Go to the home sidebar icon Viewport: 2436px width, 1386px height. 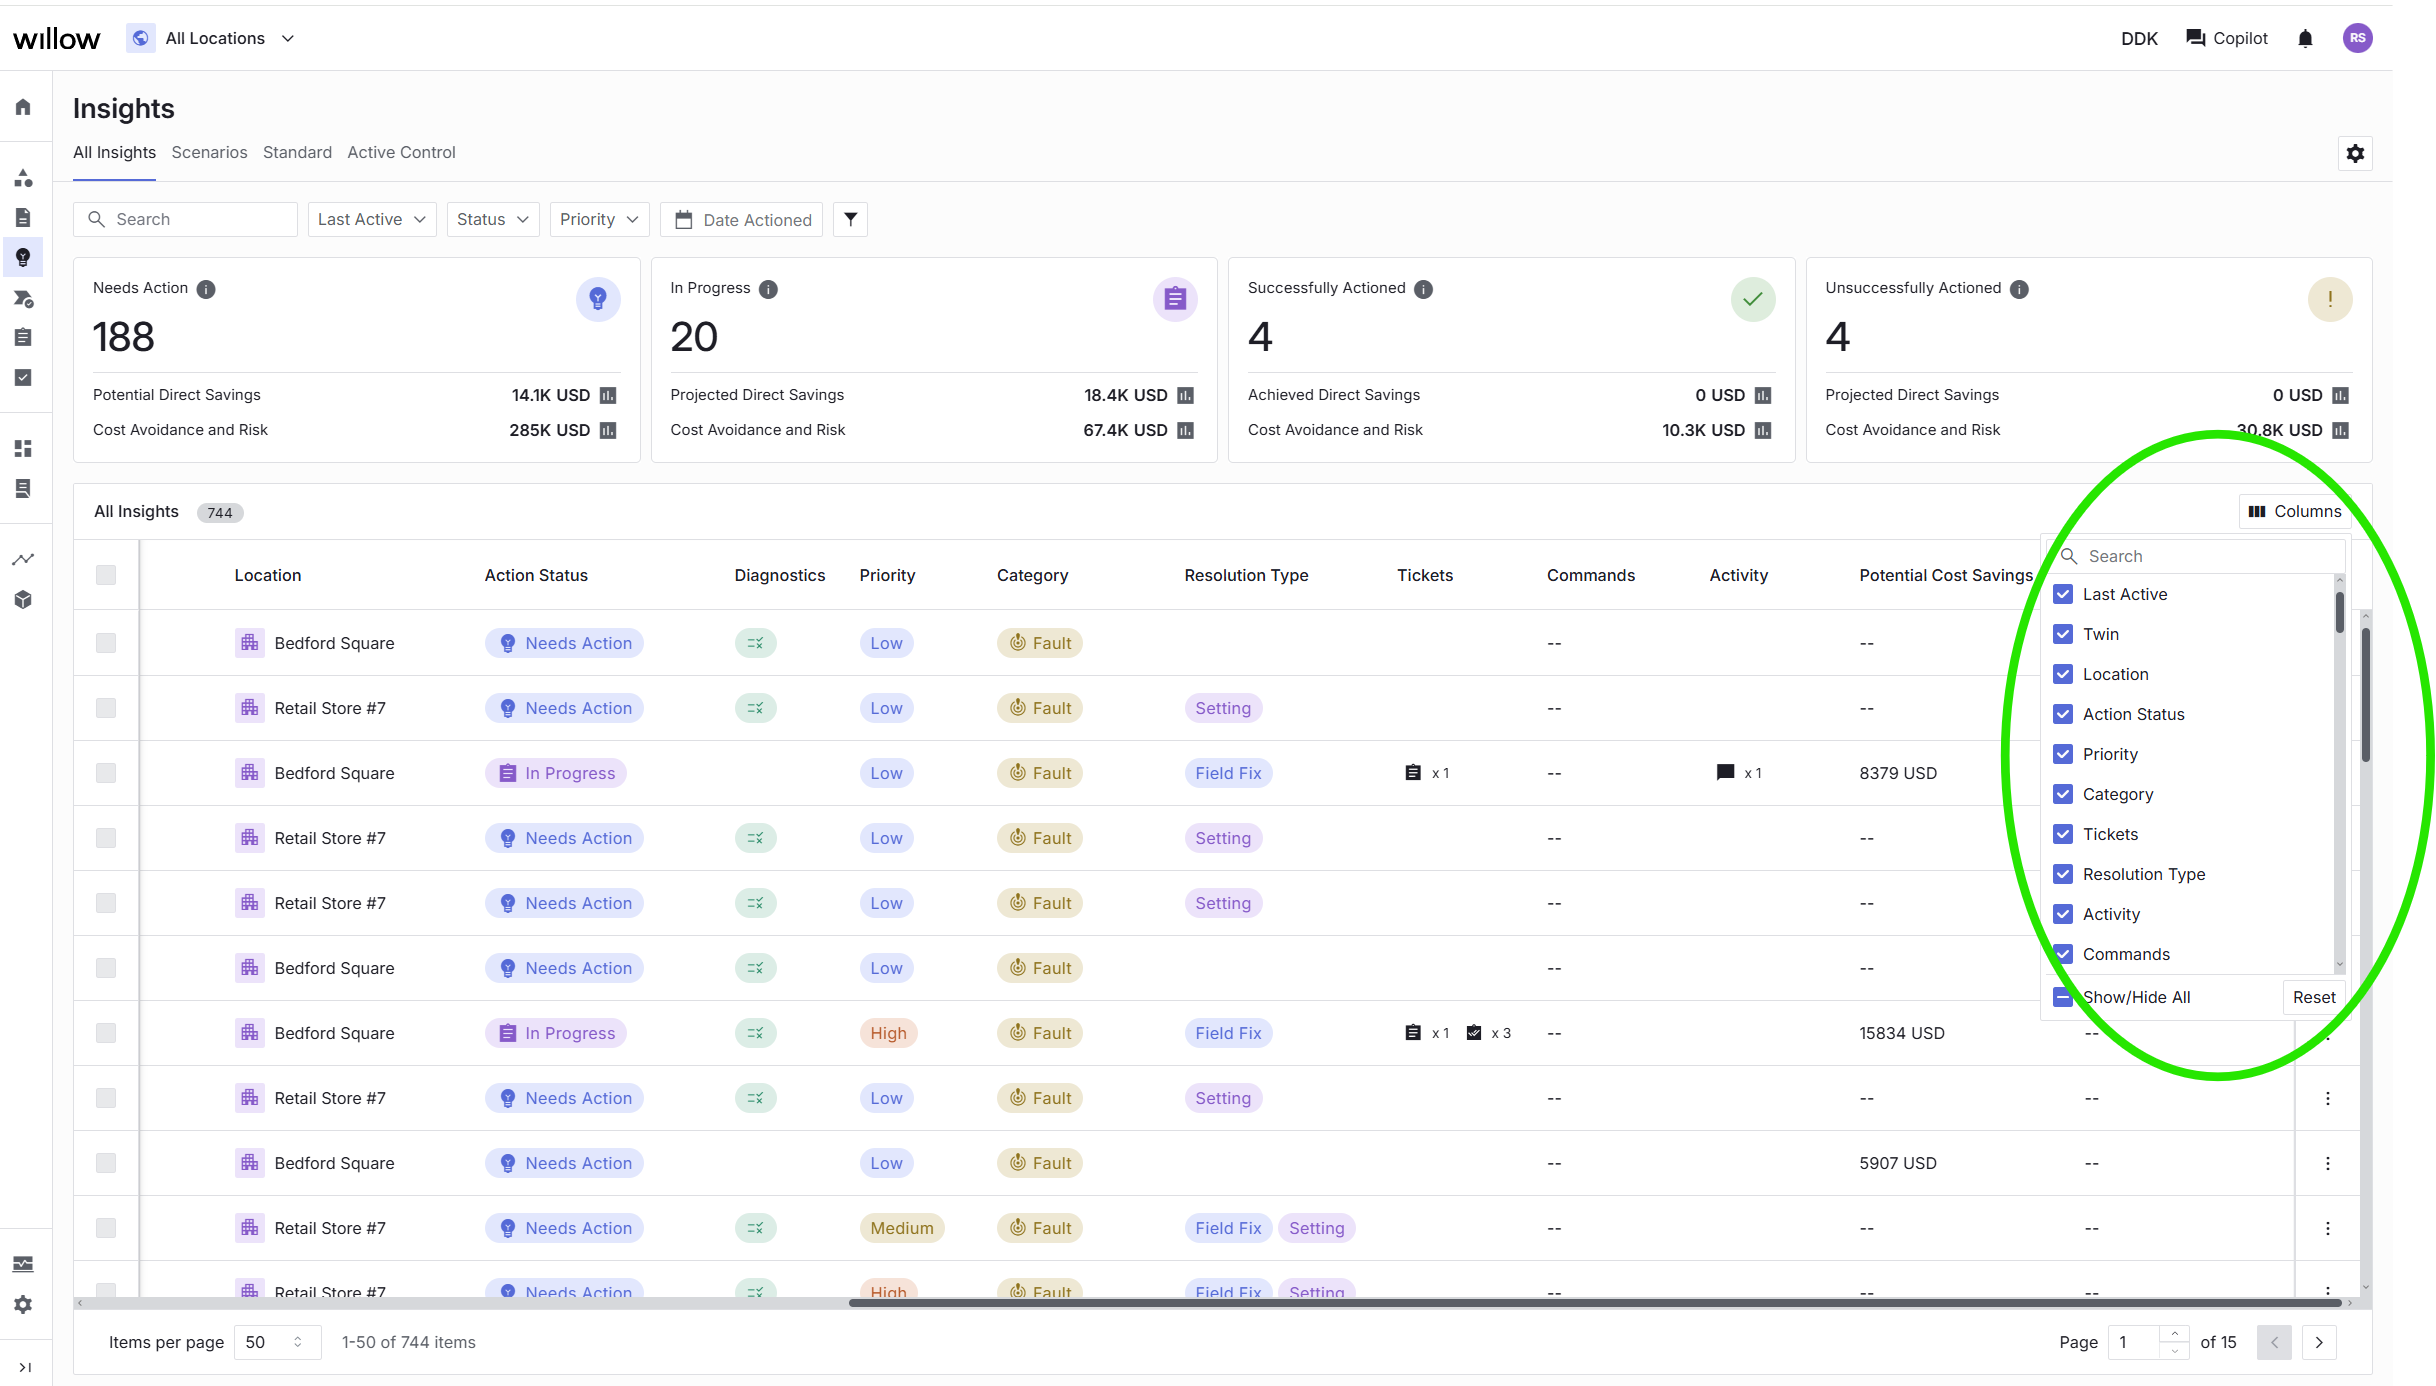point(23,107)
